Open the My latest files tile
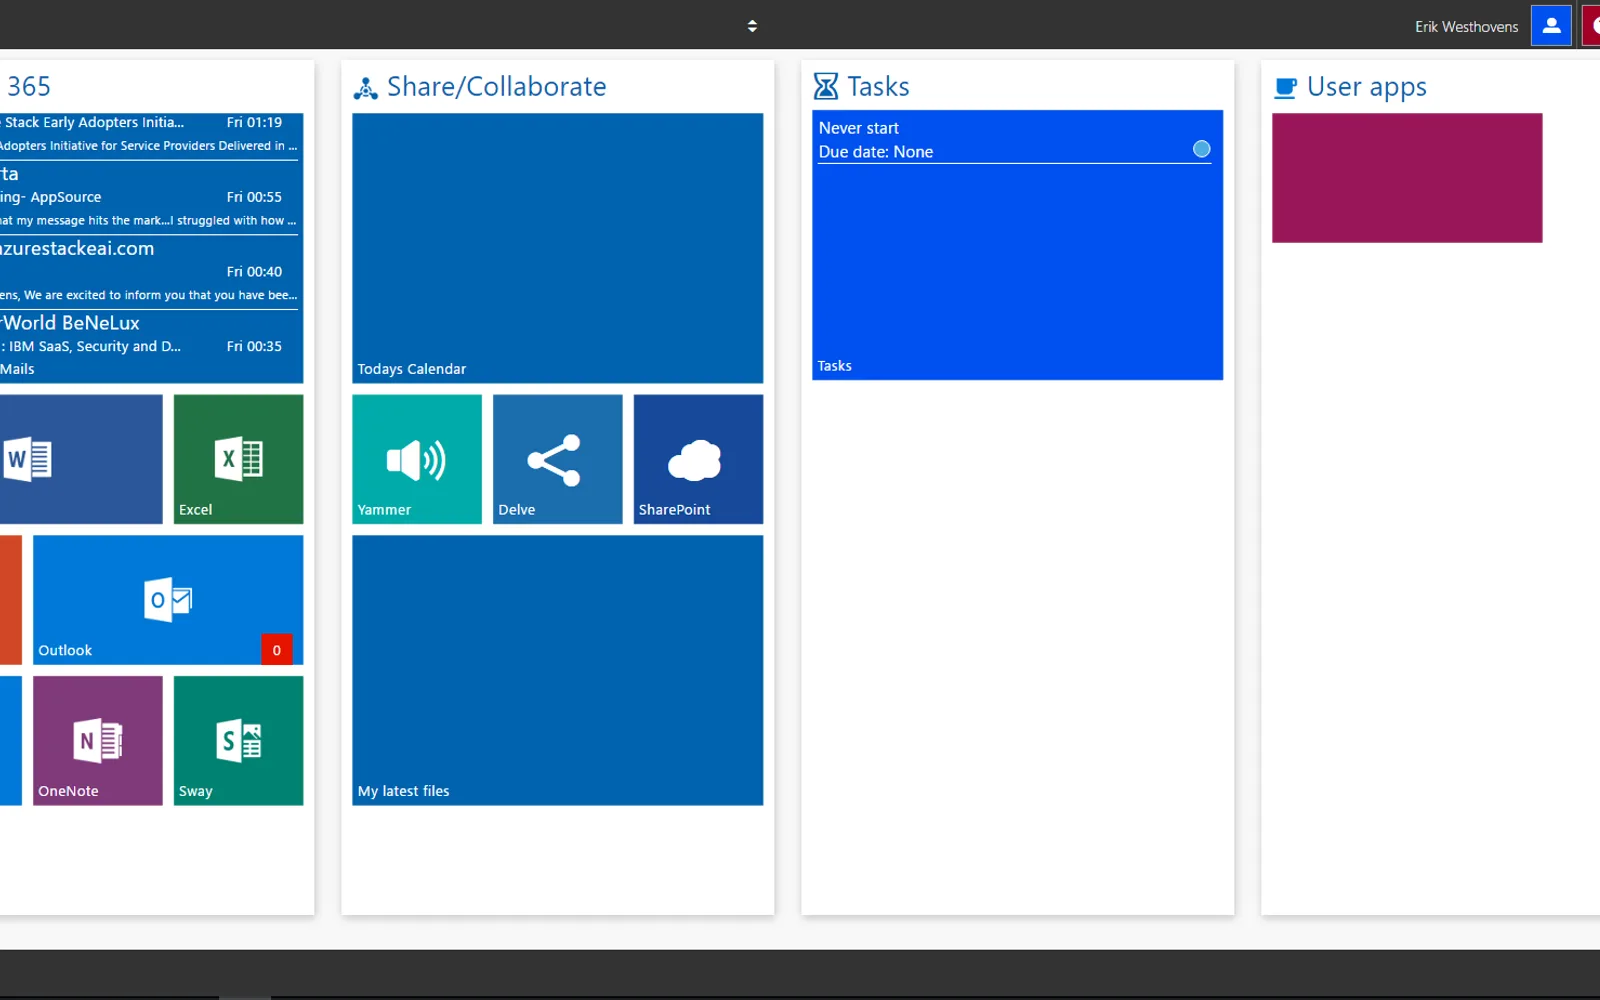Screen dimensions: 1600x1000 pos(558,671)
